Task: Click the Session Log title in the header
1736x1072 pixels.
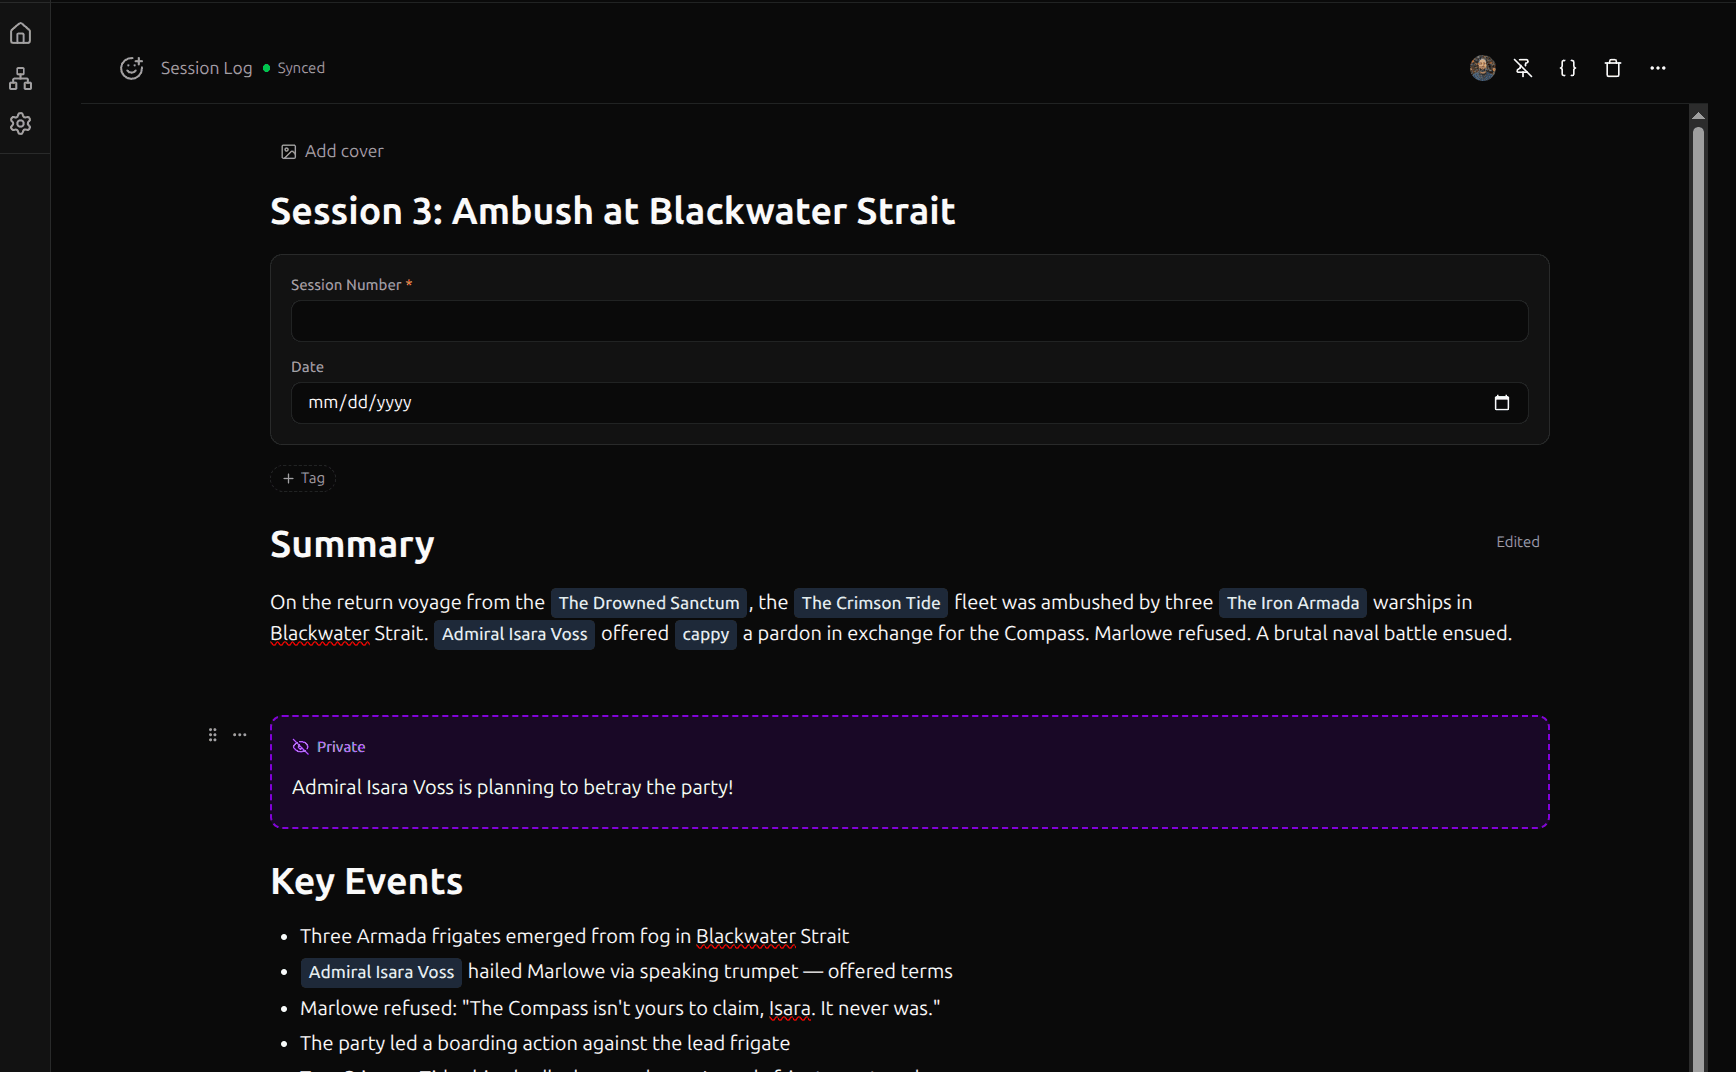Action: tap(206, 68)
